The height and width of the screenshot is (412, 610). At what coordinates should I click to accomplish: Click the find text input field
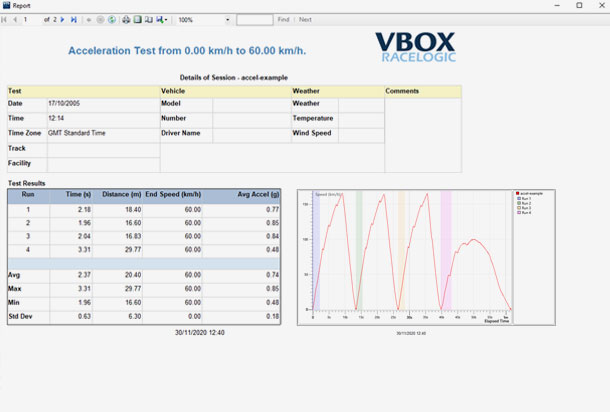(254, 20)
